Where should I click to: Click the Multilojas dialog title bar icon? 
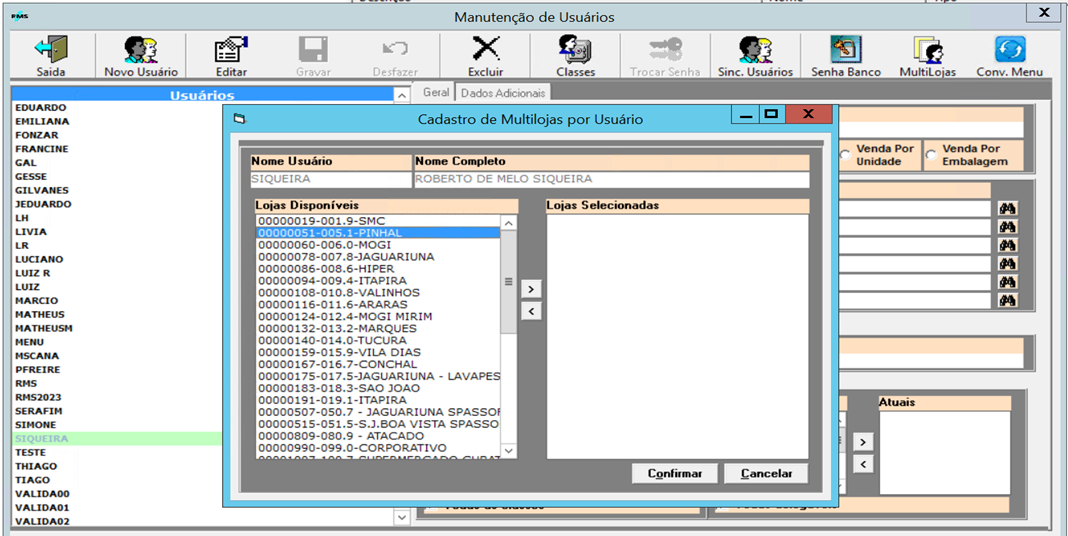[x=238, y=119]
